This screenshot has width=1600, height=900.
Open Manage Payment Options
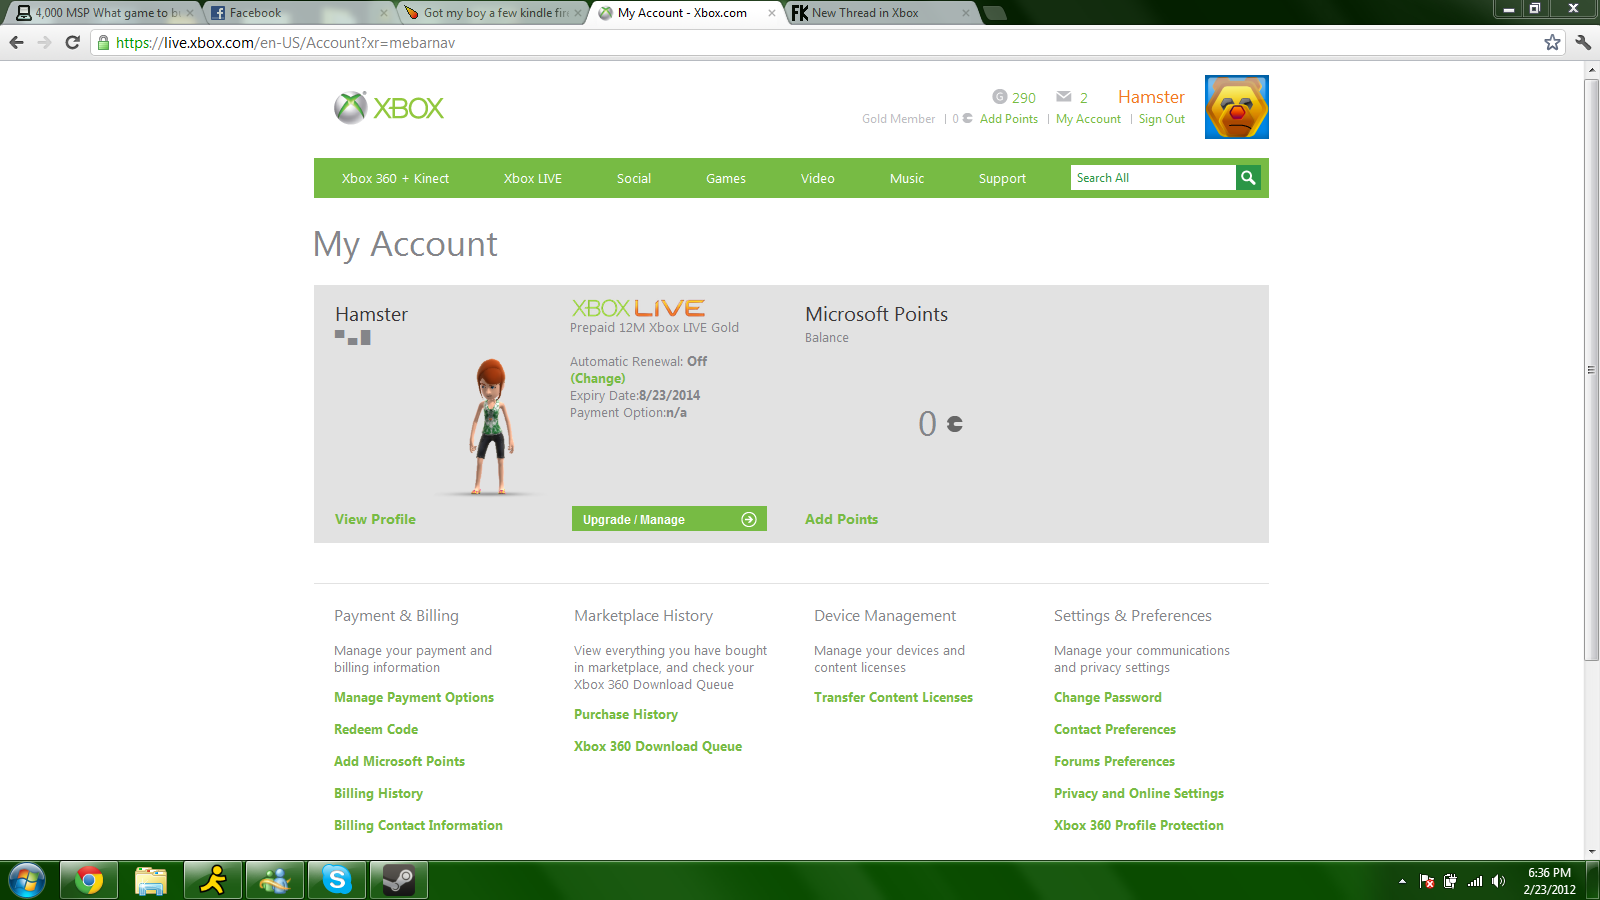click(414, 697)
